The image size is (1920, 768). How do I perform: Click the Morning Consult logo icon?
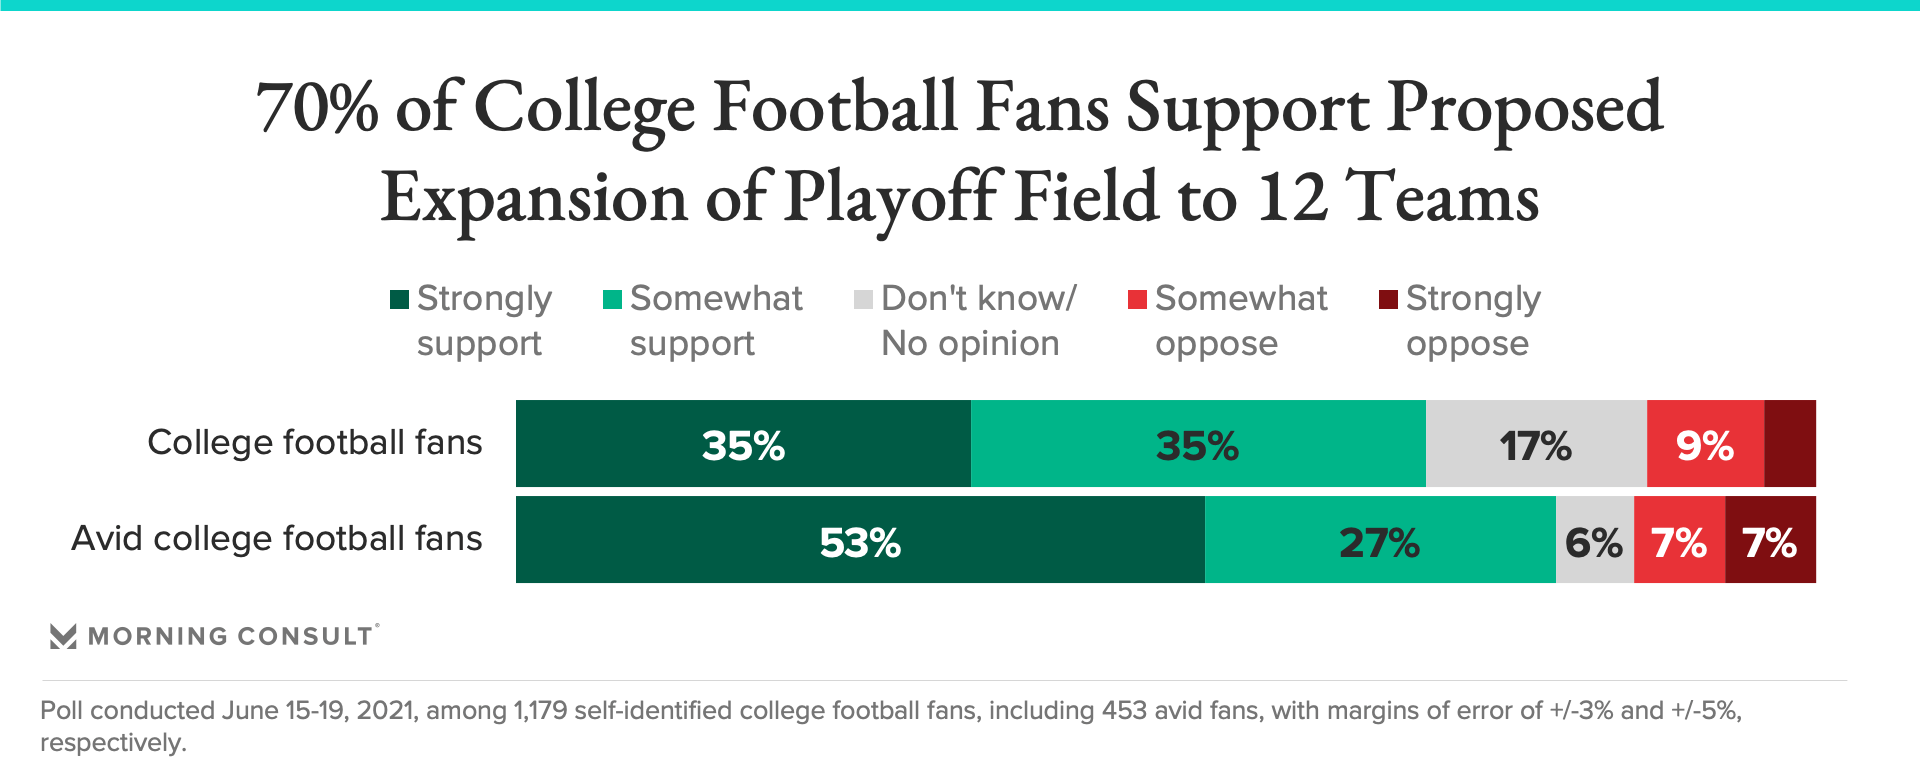(x=63, y=636)
